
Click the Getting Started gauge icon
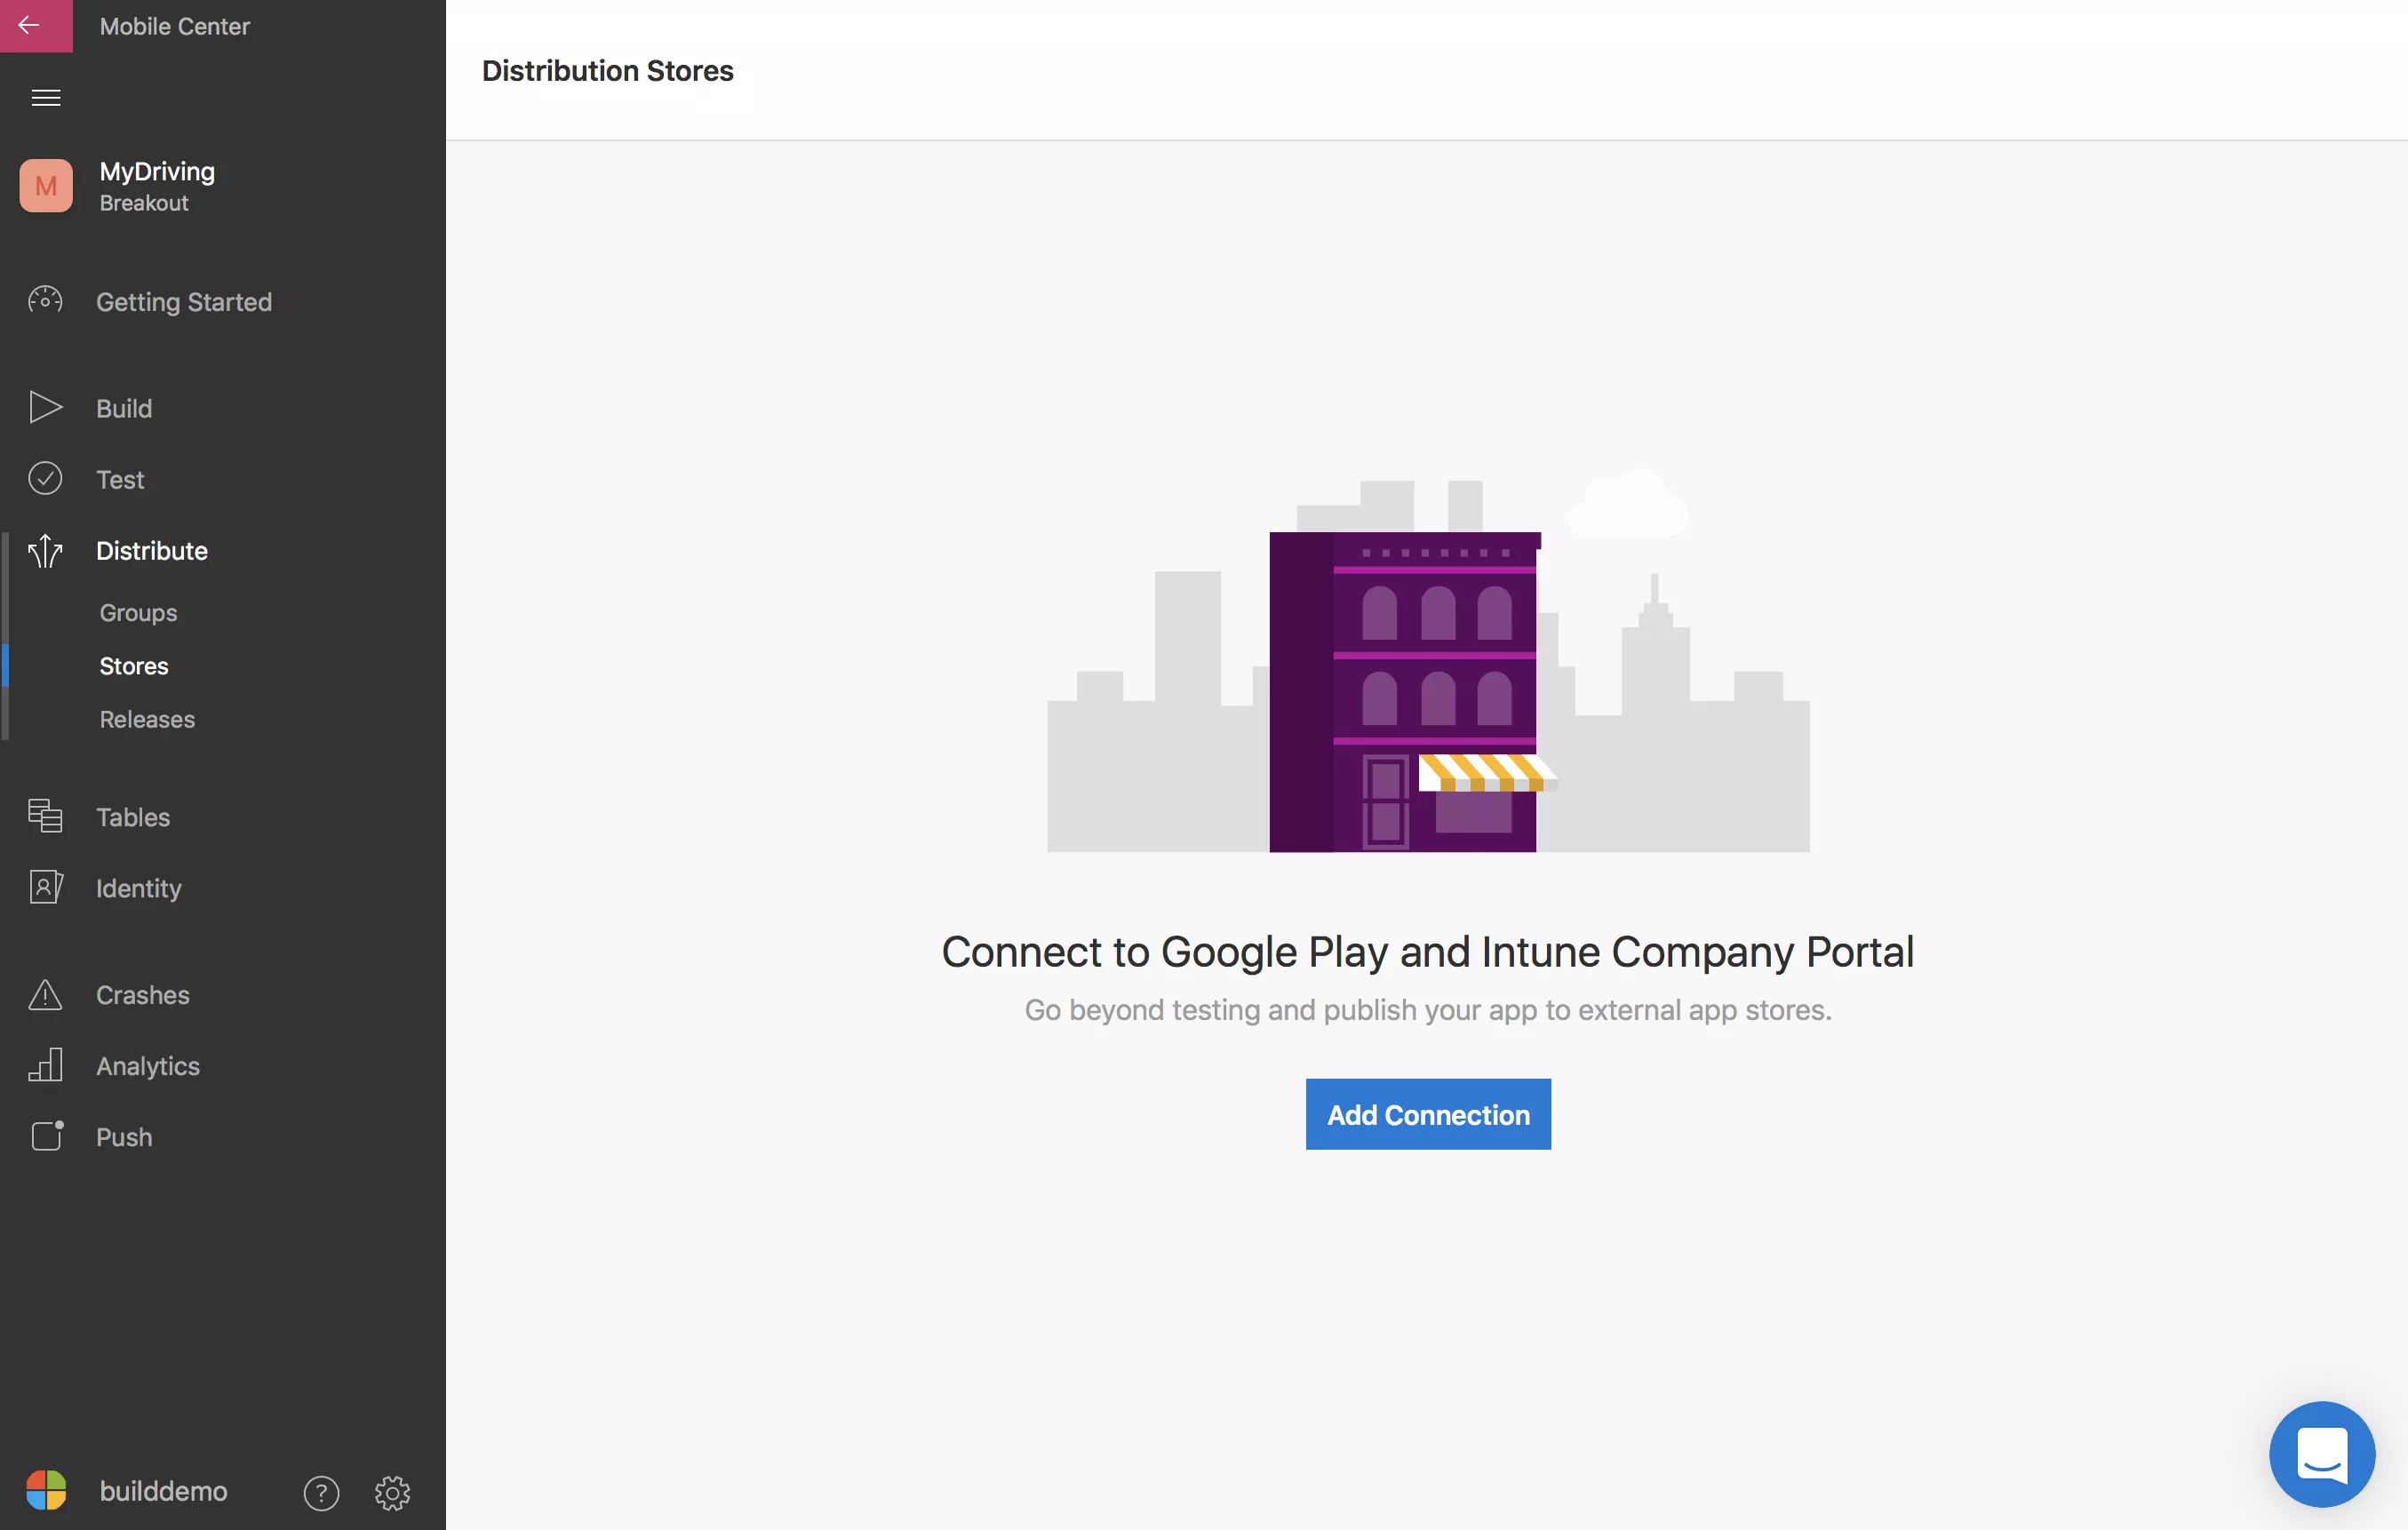click(45, 301)
